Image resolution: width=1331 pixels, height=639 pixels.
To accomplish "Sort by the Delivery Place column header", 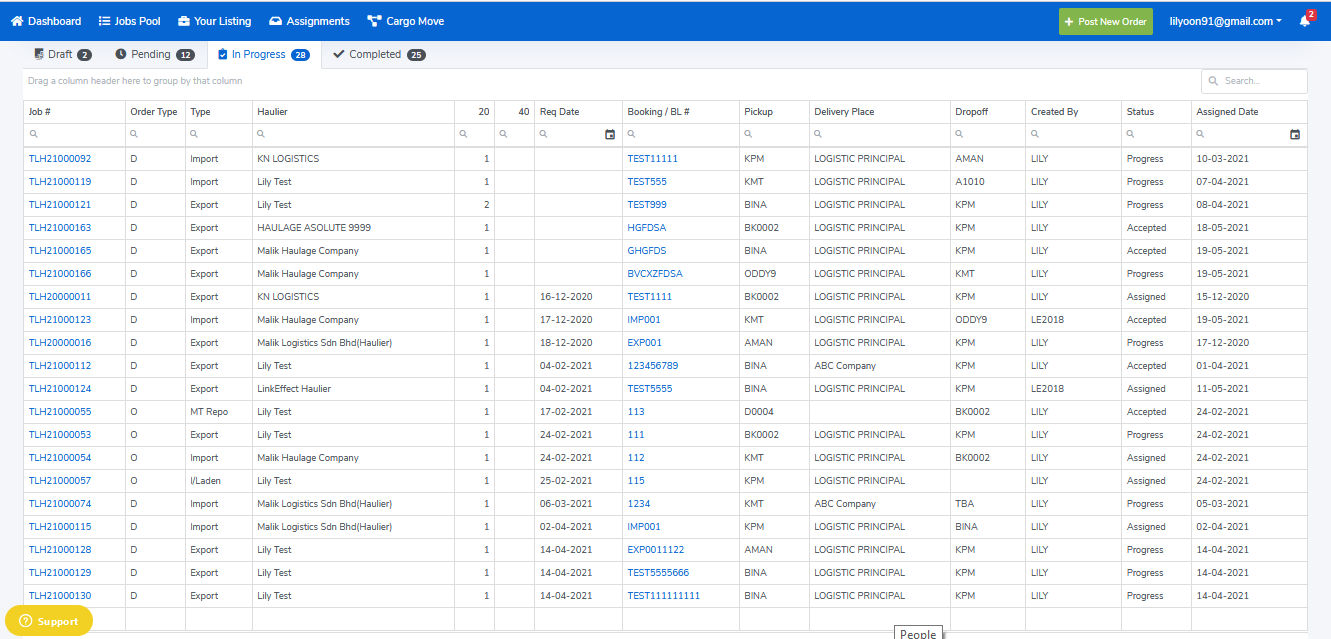I will point(844,112).
